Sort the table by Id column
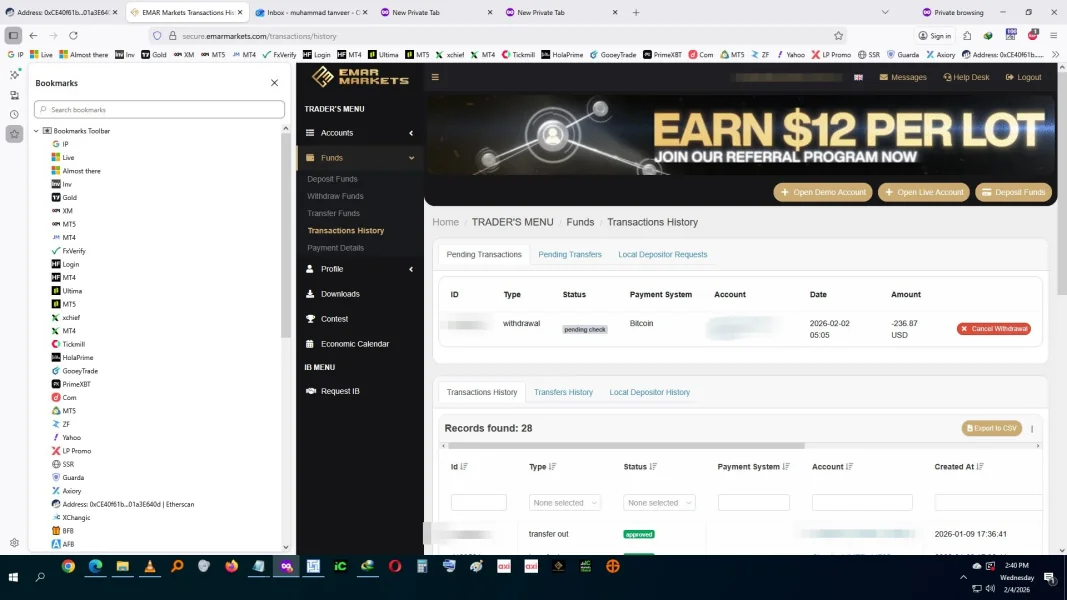 tap(459, 467)
